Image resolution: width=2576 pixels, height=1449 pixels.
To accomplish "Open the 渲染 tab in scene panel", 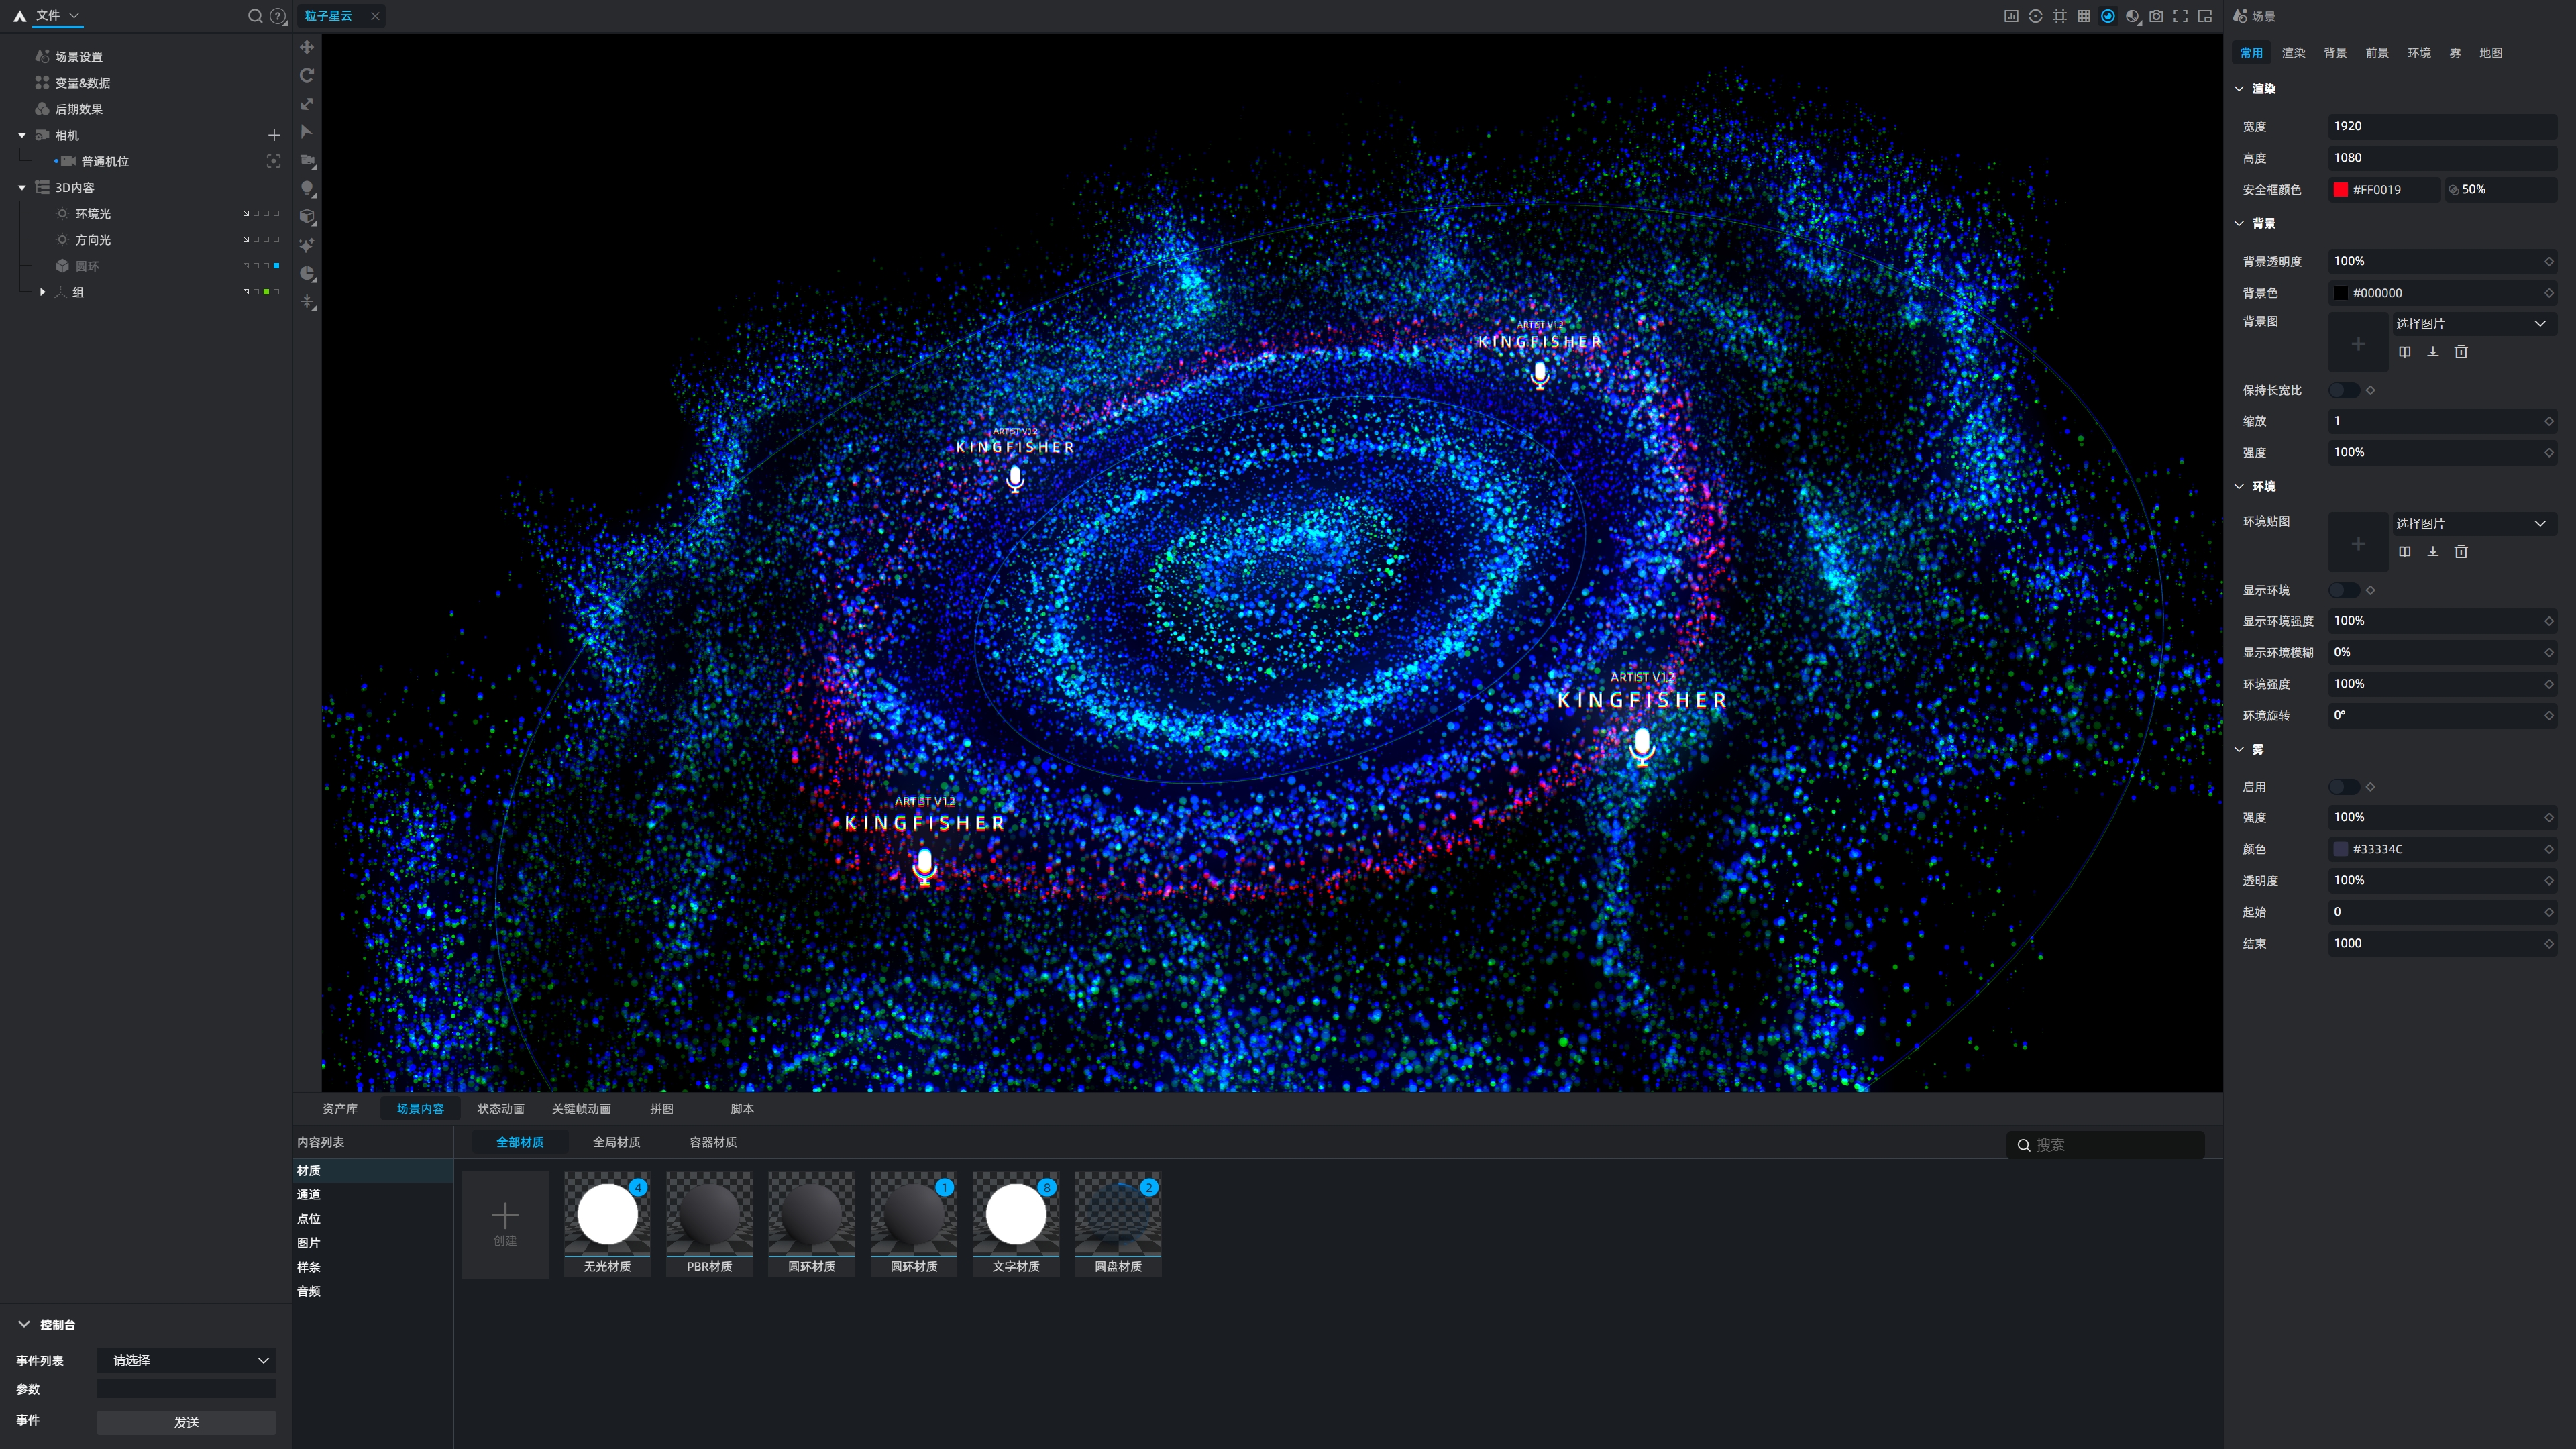I will point(2293,53).
